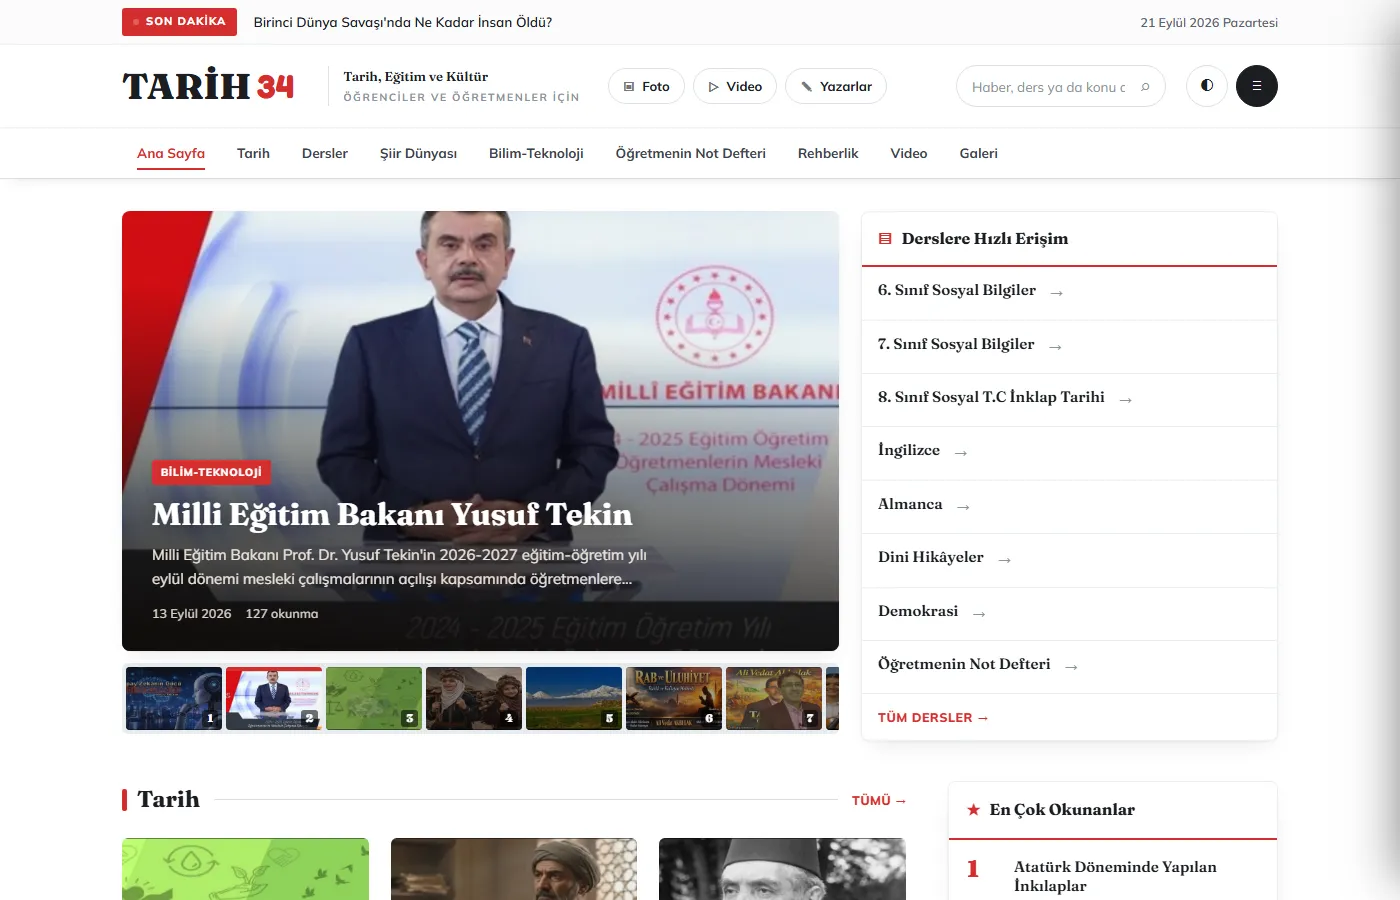Open the Milli Eğitim Bakanı Yusuf Tekin headline

(392, 514)
